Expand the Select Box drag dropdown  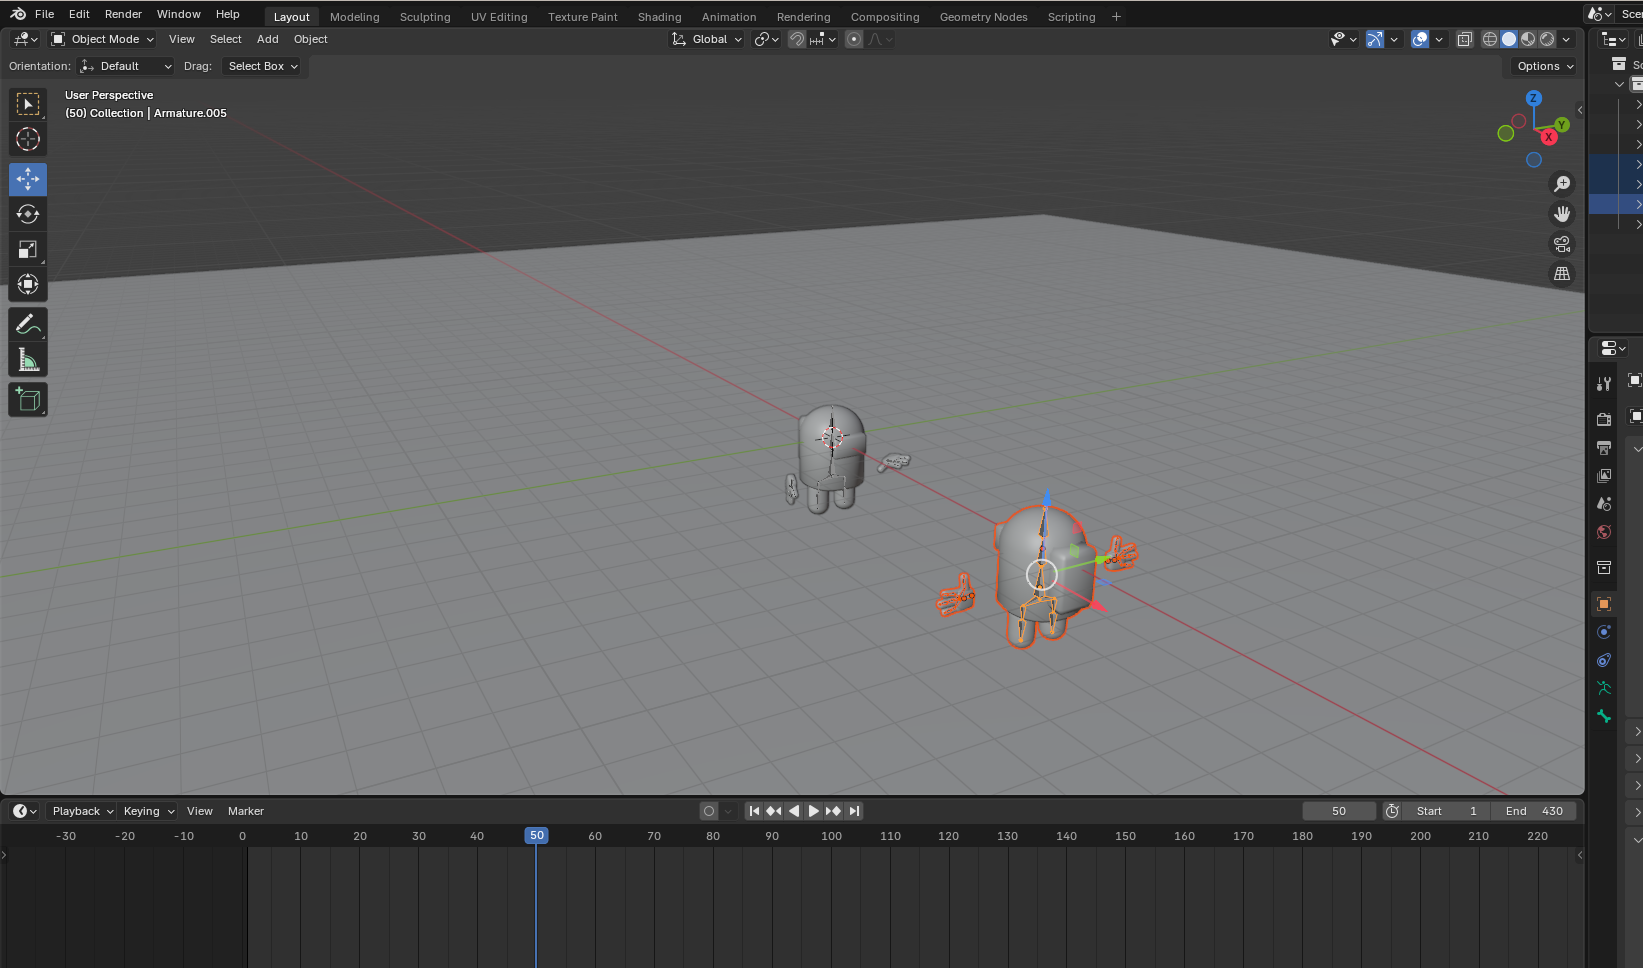[x=262, y=66]
